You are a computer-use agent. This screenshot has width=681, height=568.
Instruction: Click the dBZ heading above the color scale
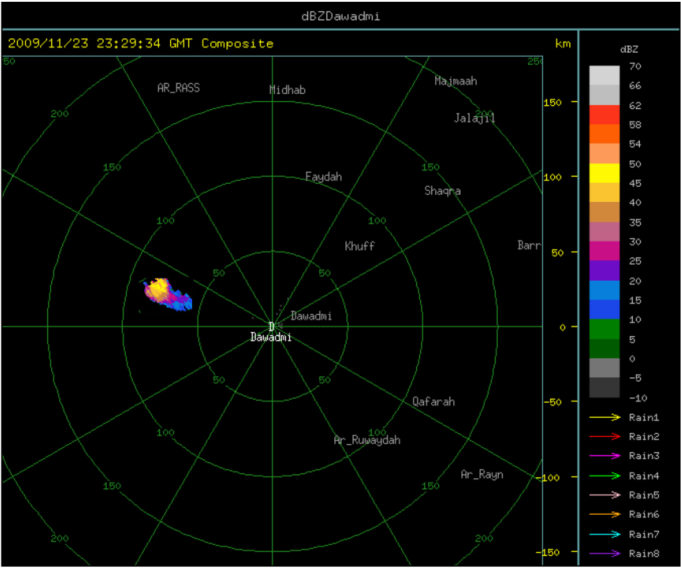pos(629,50)
